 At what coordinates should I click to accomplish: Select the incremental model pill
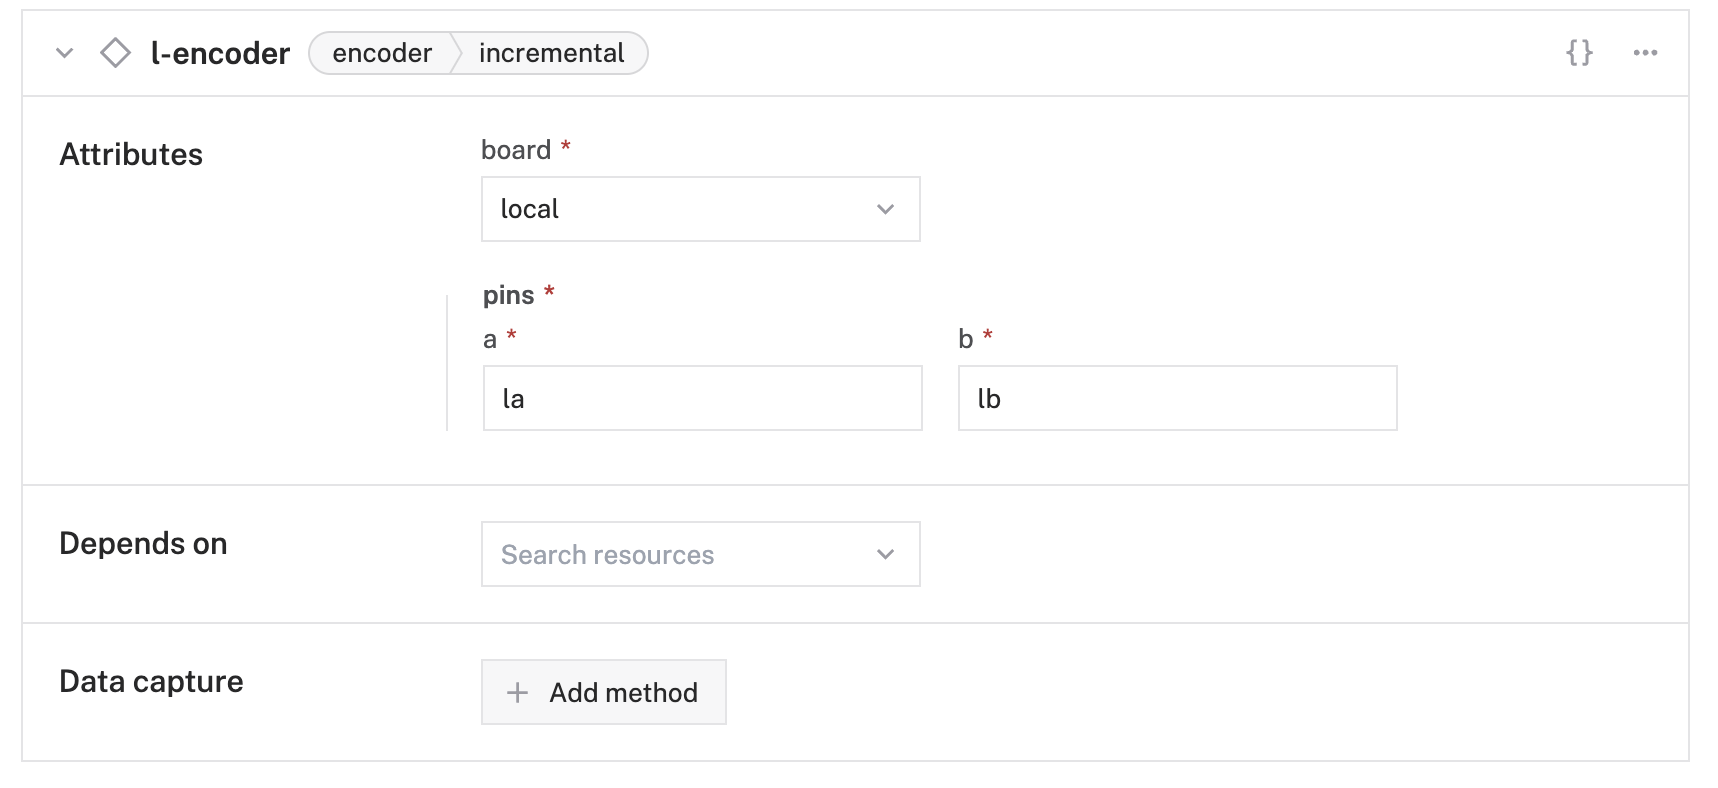click(x=551, y=53)
